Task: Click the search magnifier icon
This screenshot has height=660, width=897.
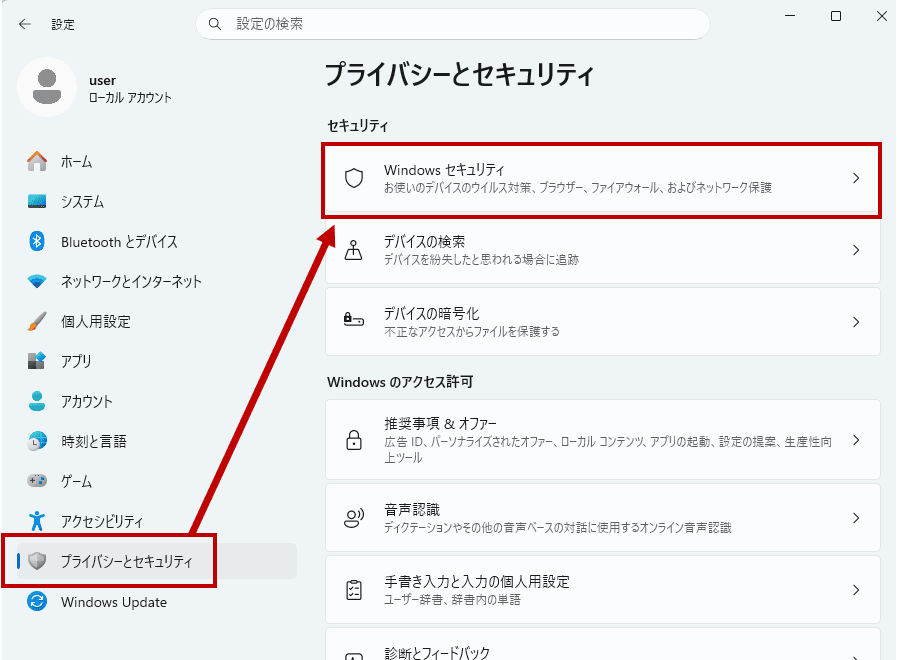Action: [x=215, y=24]
